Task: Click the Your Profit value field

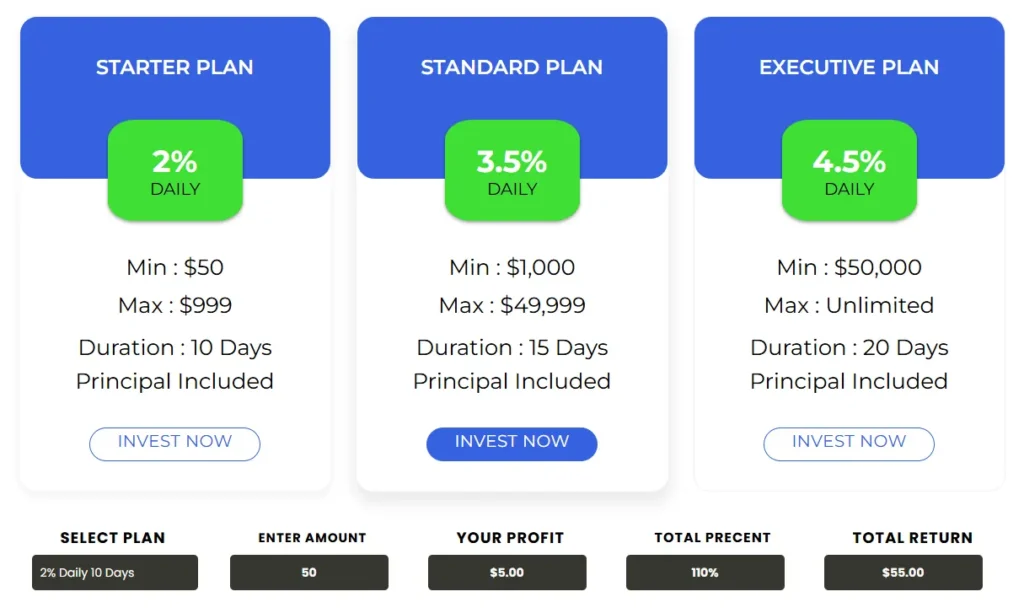Action: pos(507,573)
